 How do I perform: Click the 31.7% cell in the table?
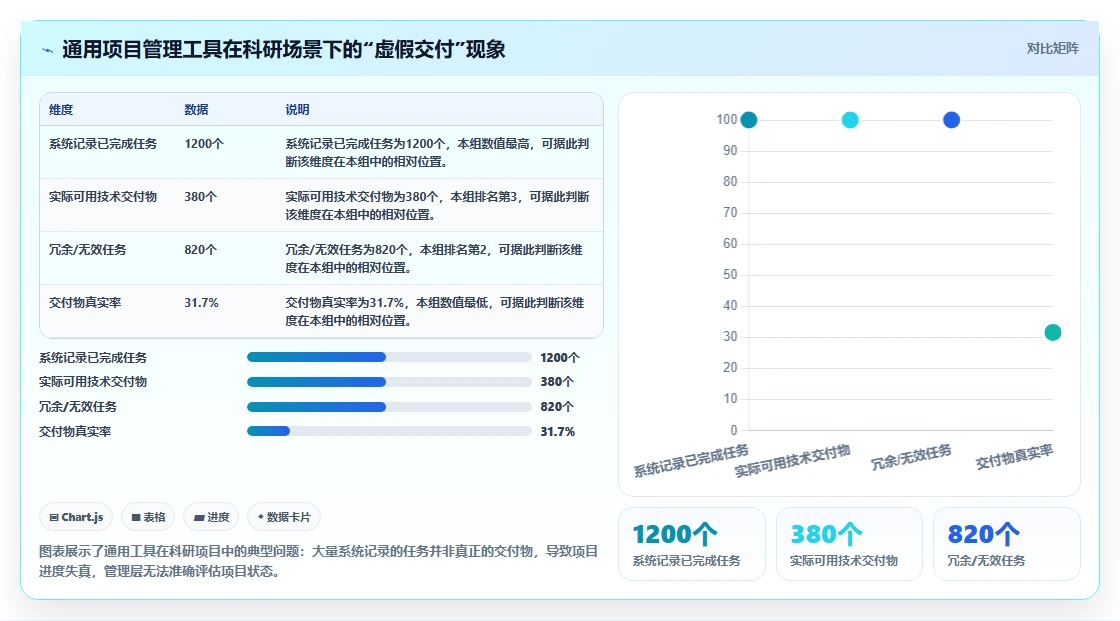[201, 302]
